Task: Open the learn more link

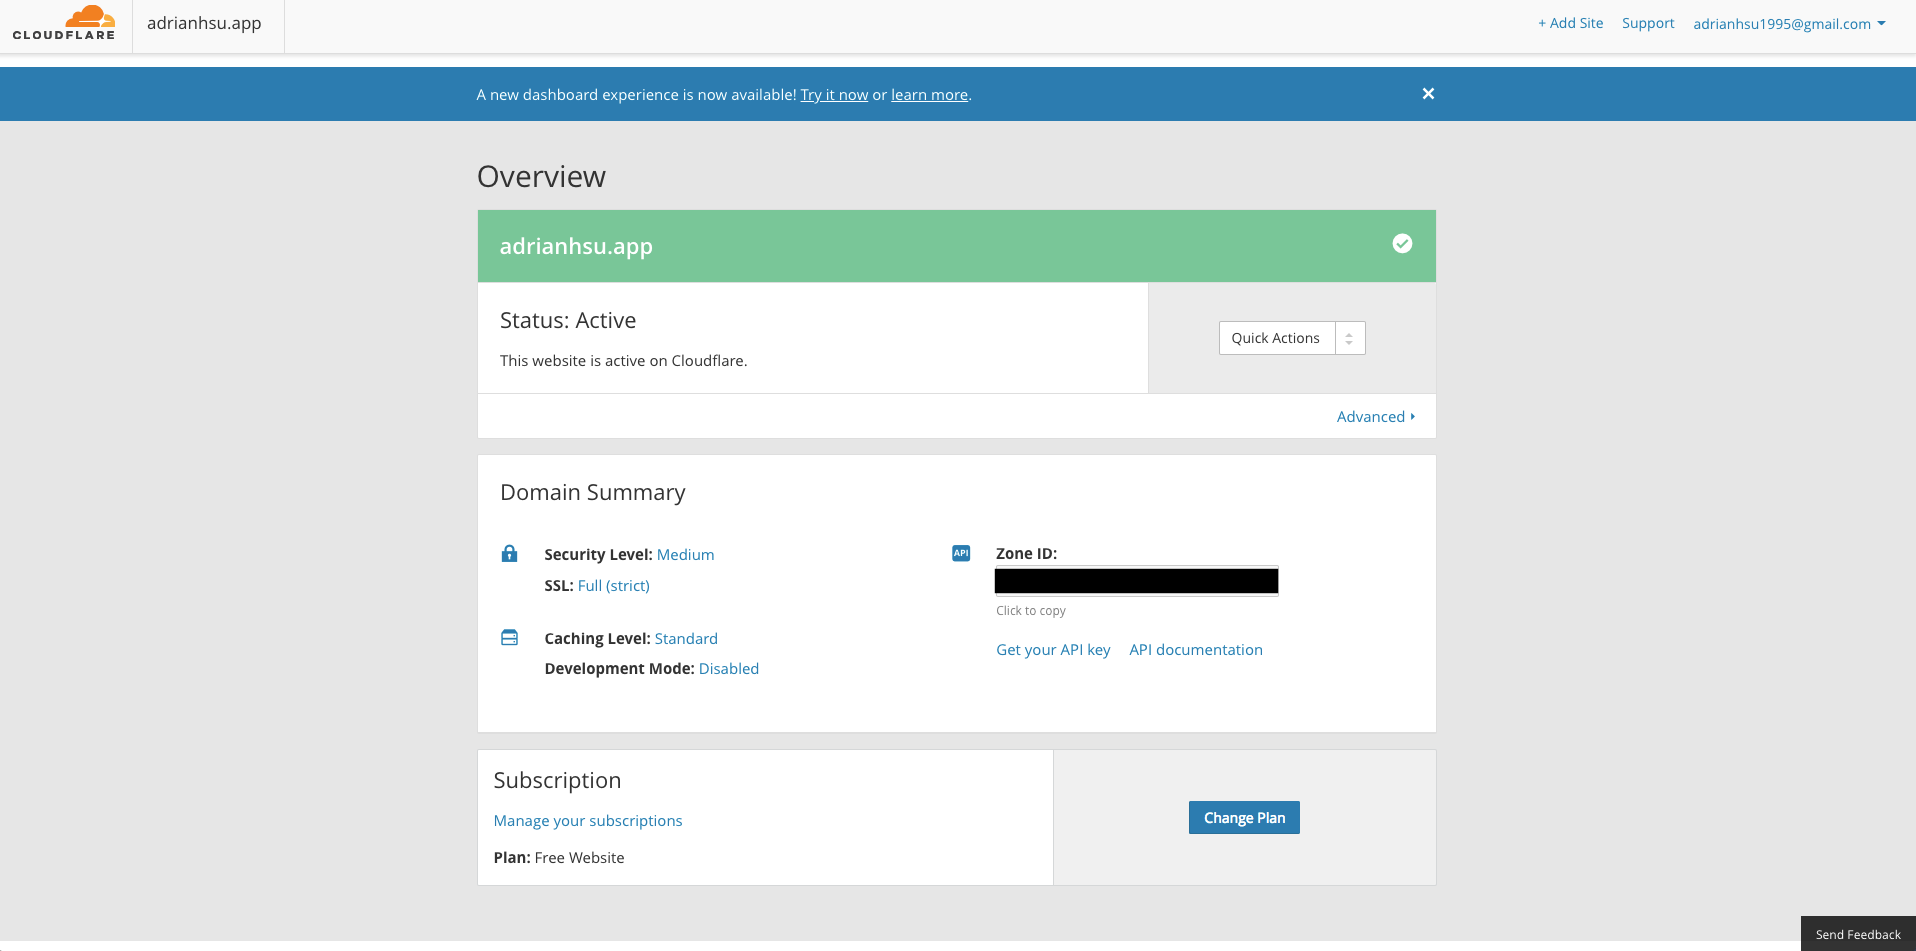Action: pyautogui.click(x=928, y=94)
